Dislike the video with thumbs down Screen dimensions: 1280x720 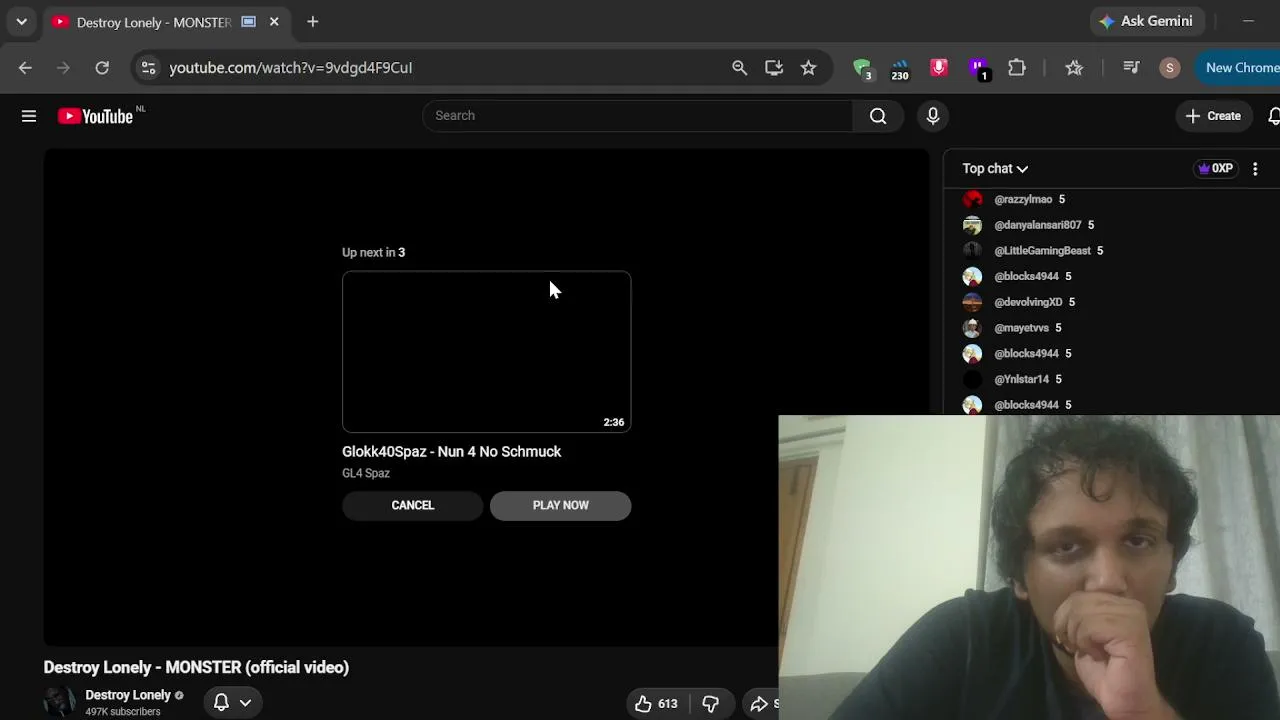[711, 704]
